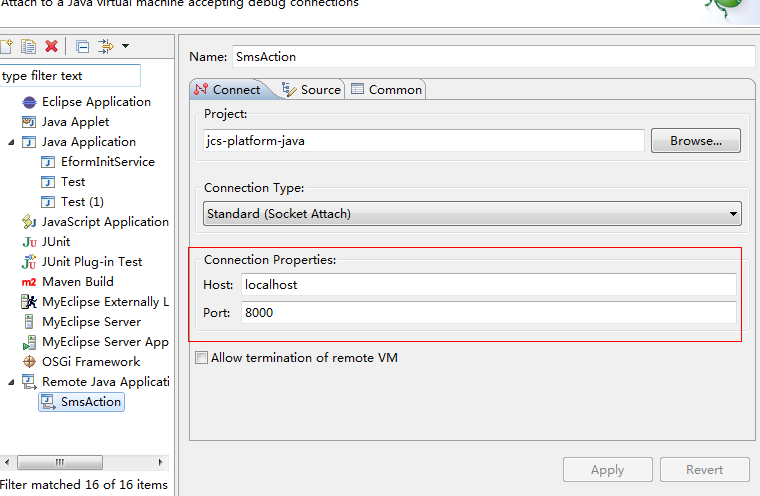Image resolution: width=760 pixels, height=496 pixels.
Task: Click the OSGi Framework label
Action: coord(91,362)
